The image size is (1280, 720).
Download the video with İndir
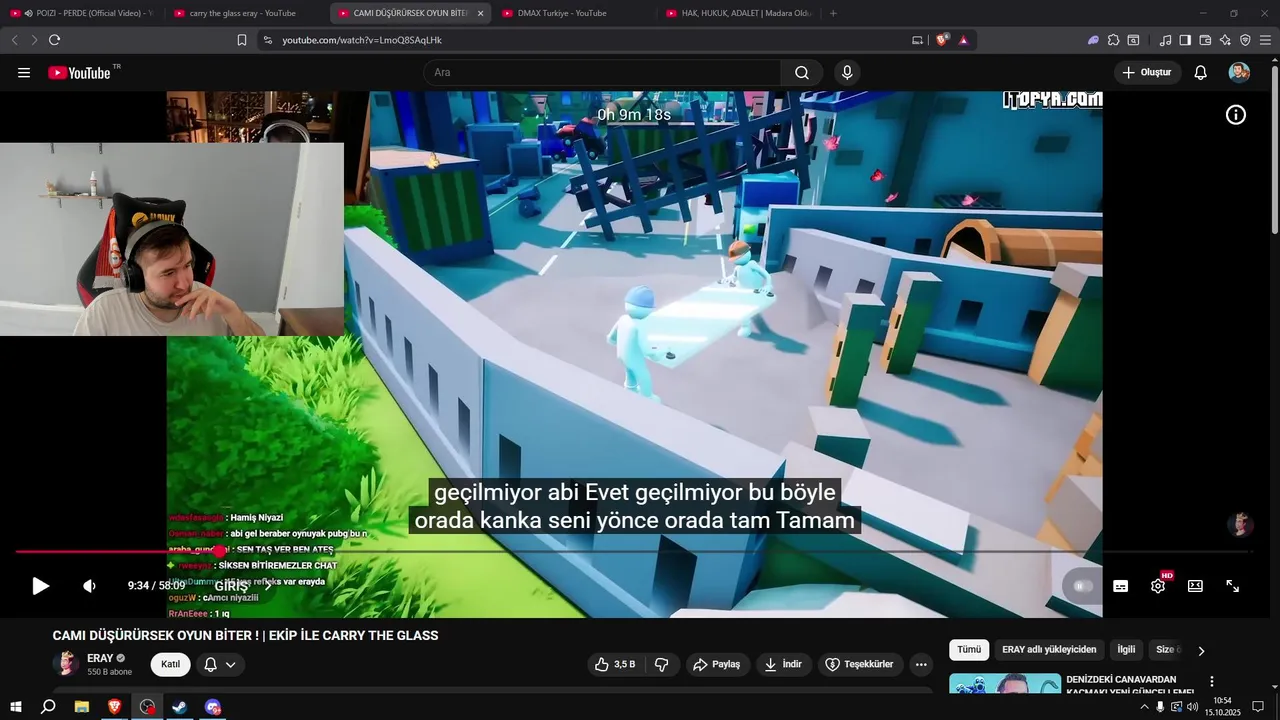(x=783, y=664)
